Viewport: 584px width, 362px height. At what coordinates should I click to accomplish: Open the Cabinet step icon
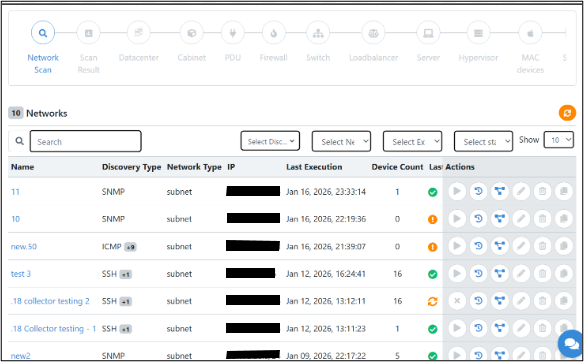click(x=191, y=33)
